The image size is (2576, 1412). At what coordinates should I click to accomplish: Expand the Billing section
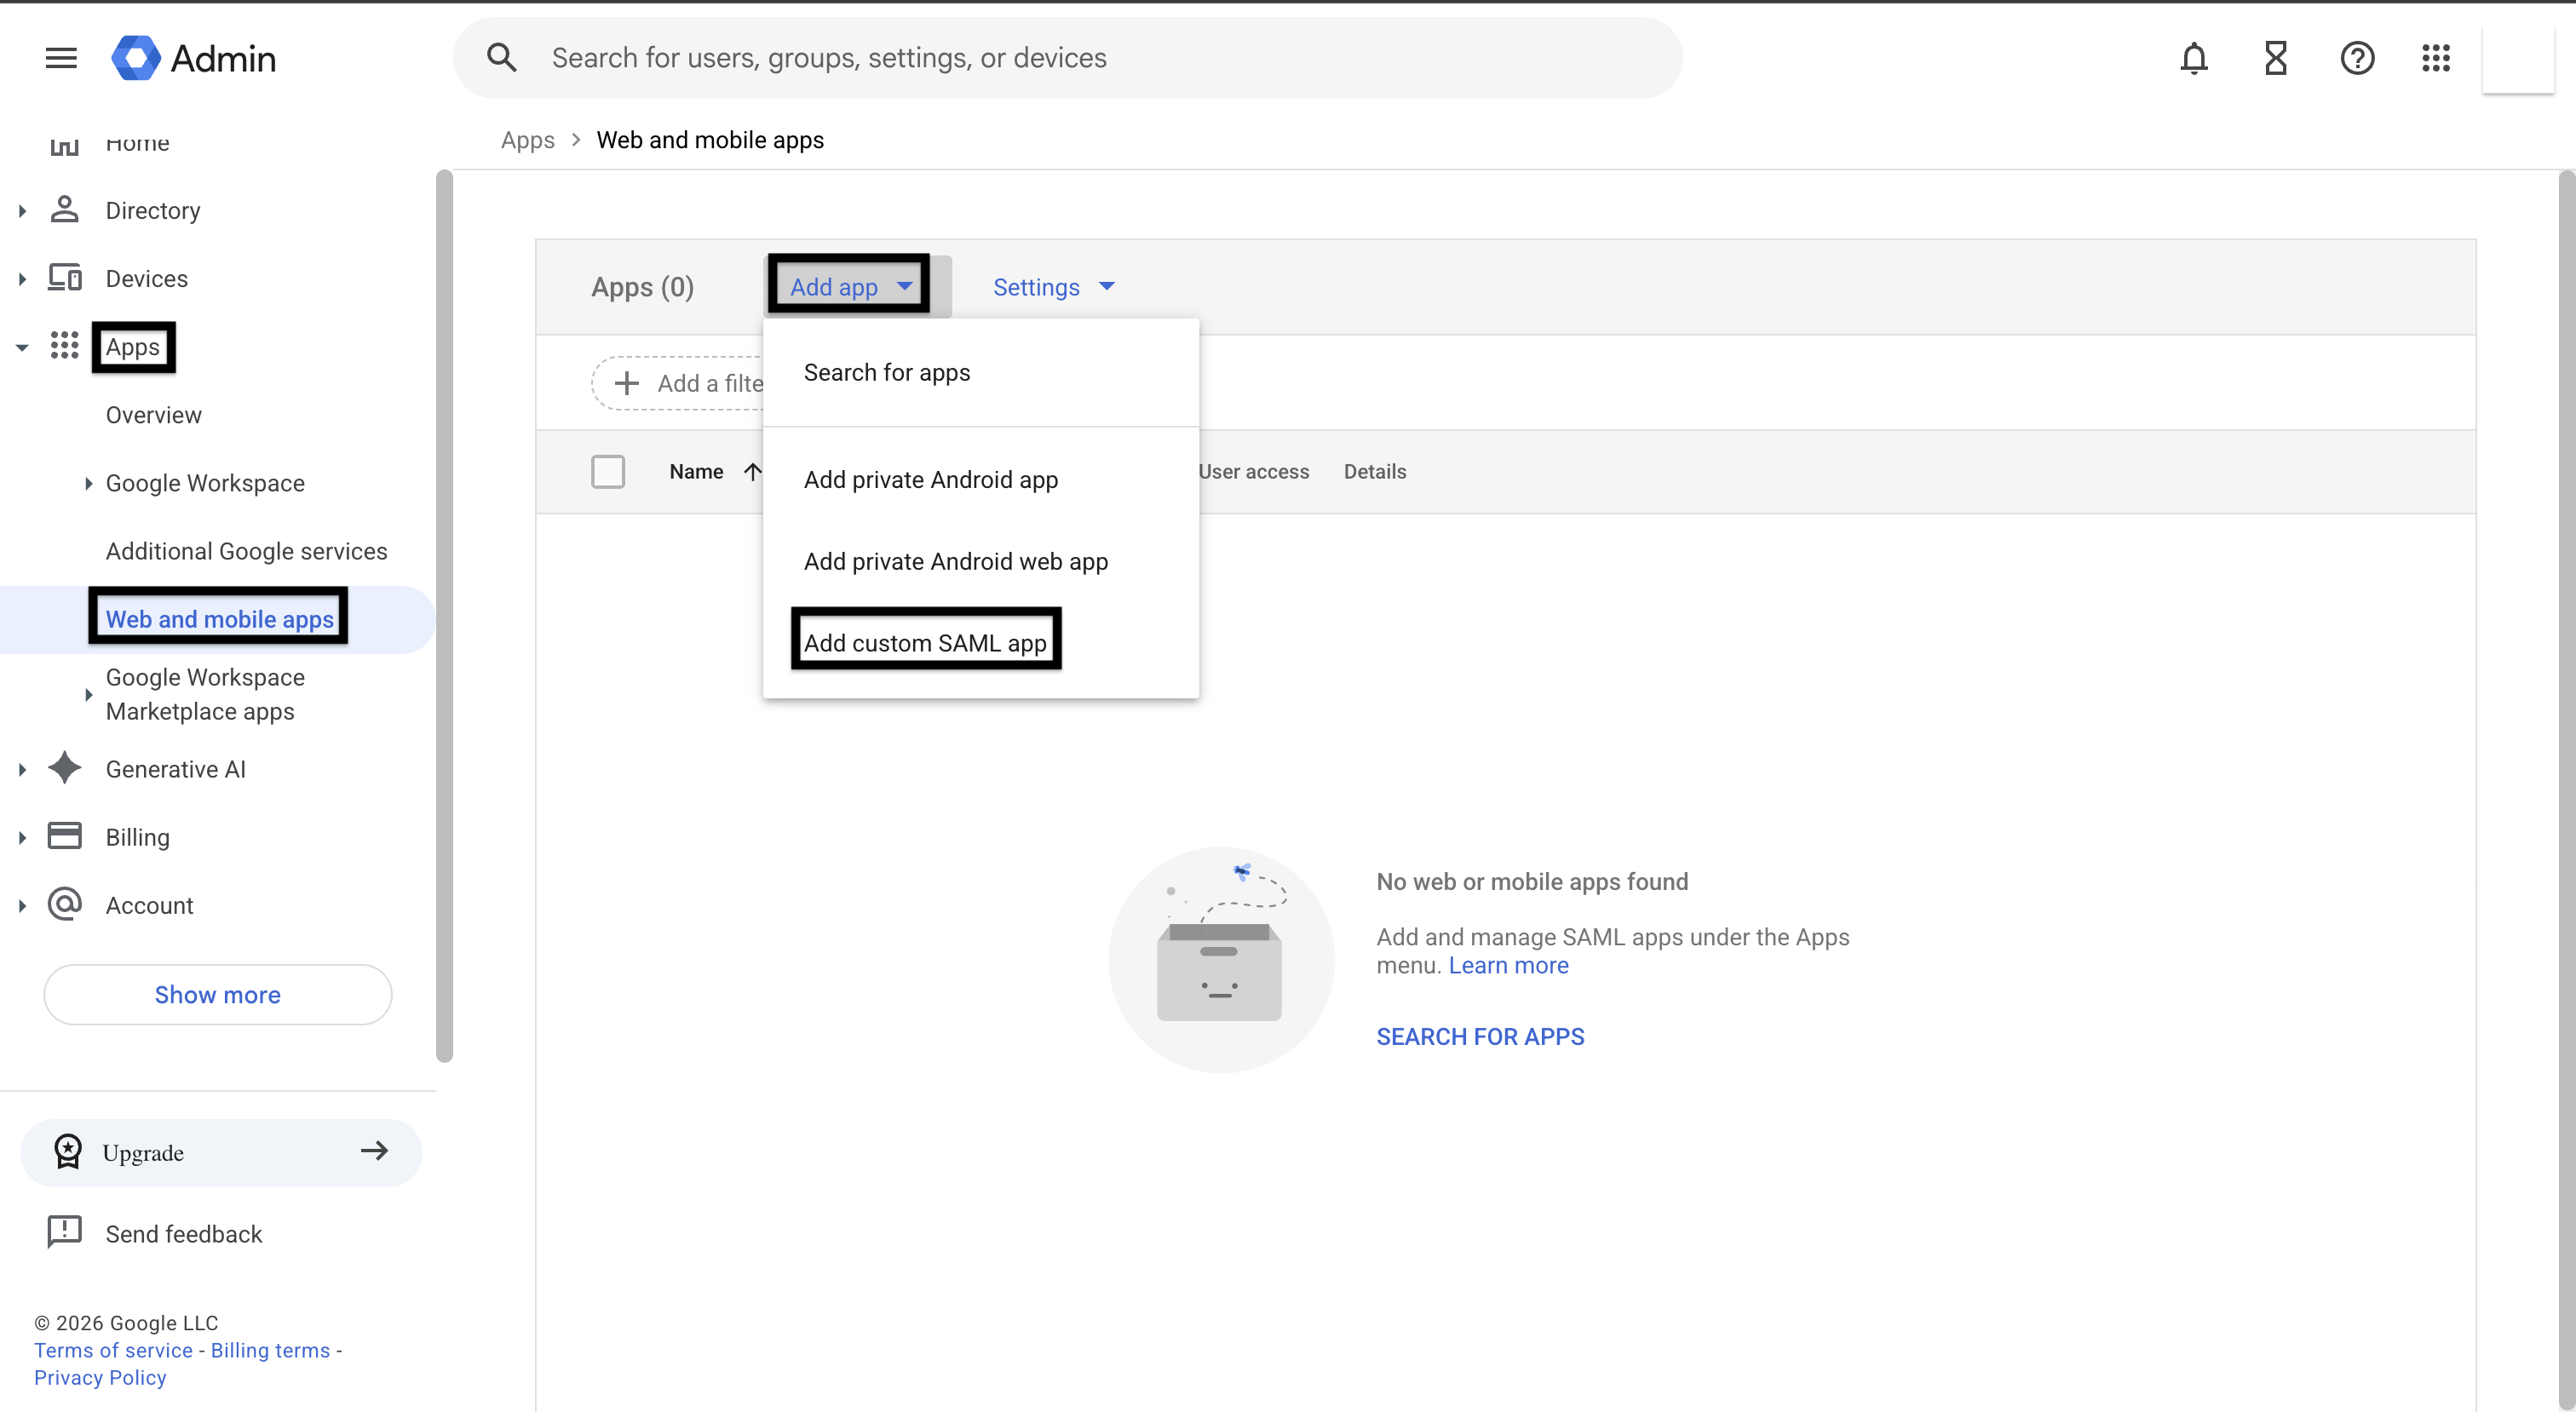pyautogui.click(x=22, y=837)
